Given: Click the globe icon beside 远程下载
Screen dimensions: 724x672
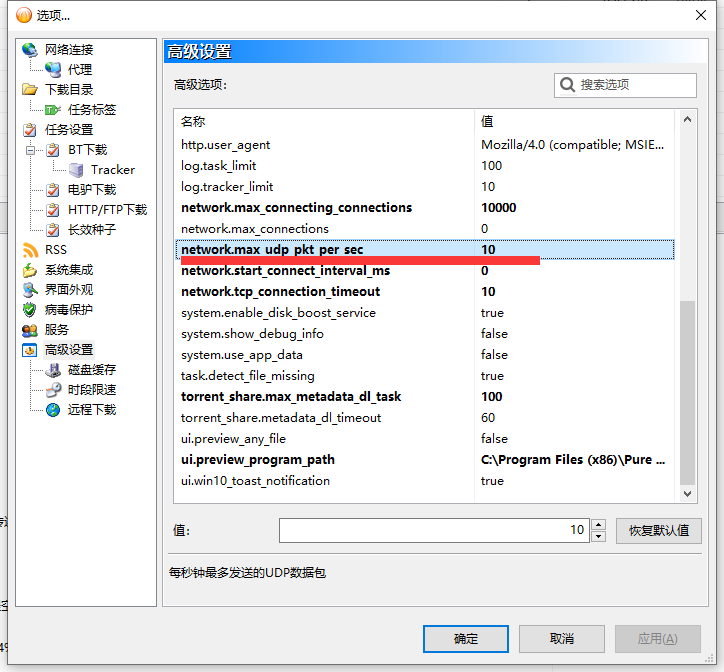Looking at the screenshot, I should [x=53, y=410].
